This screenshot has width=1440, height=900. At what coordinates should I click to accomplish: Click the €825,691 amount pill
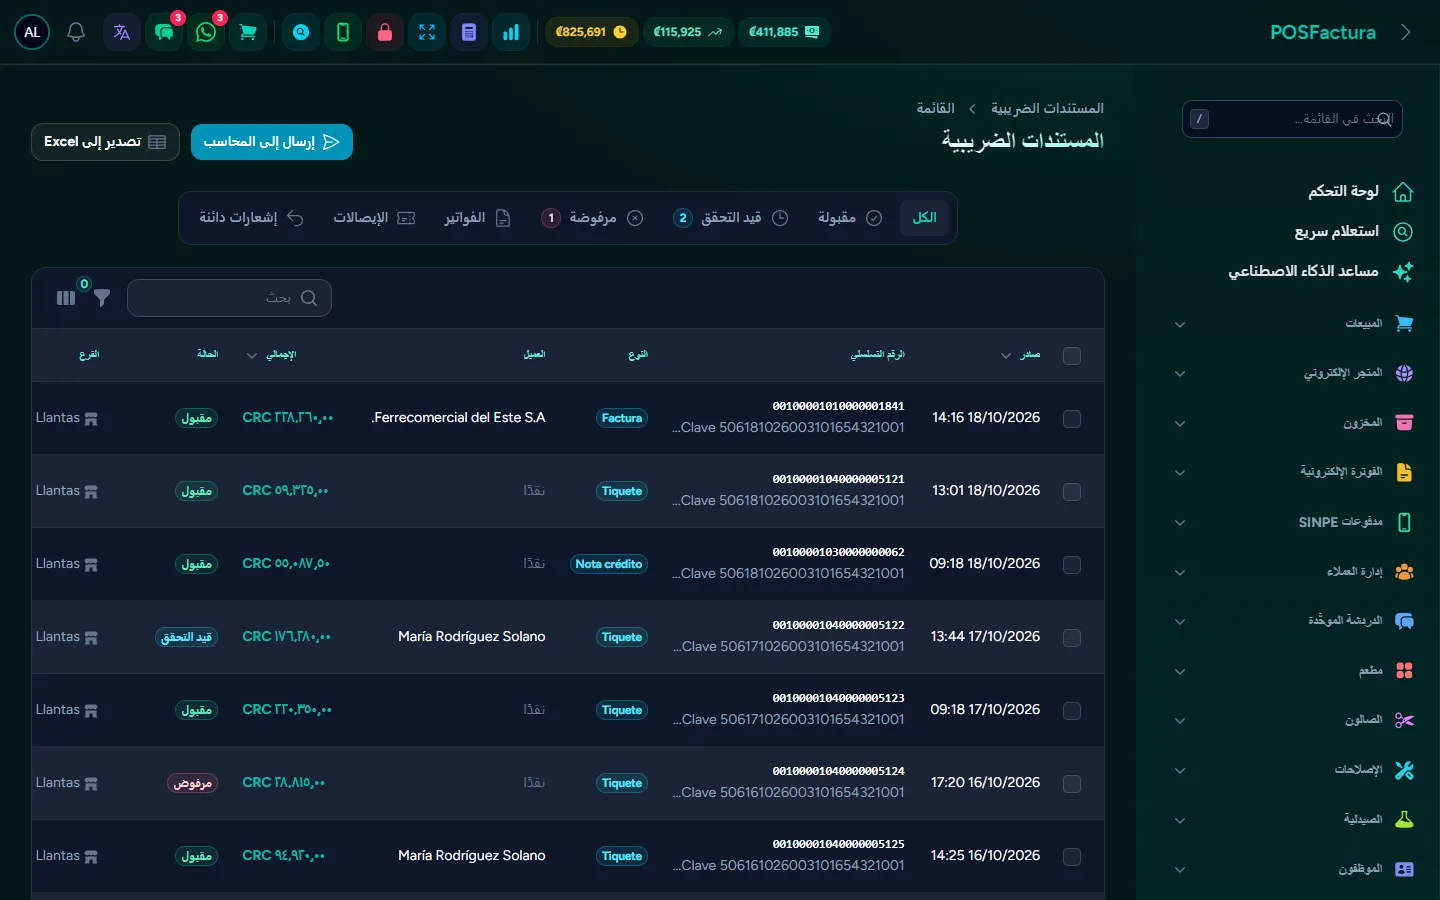pos(591,32)
